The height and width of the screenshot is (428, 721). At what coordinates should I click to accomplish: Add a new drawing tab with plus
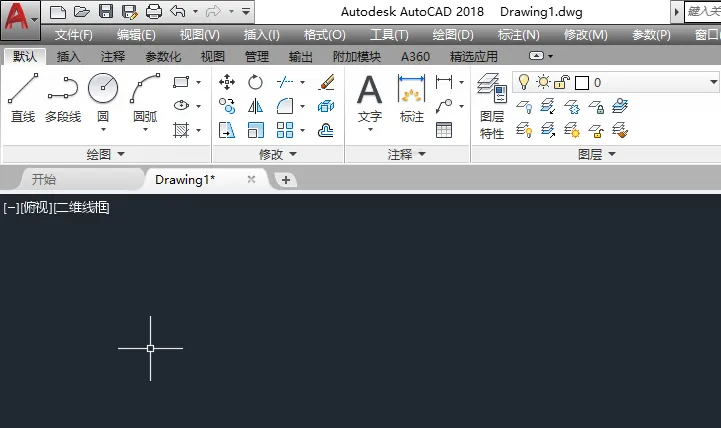286,180
